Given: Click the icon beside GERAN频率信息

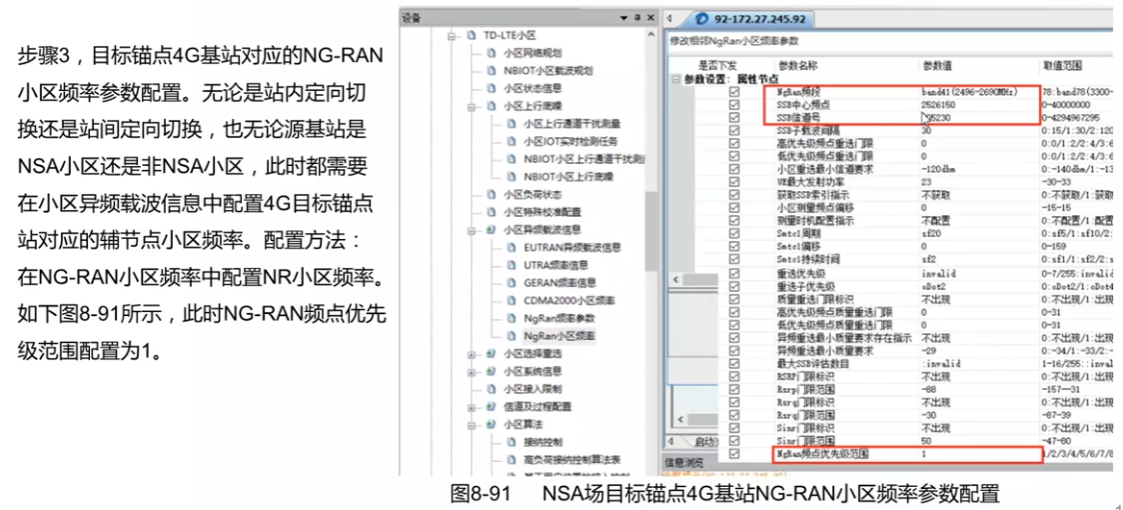Looking at the screenshot, I should click(x=511, y=282).
